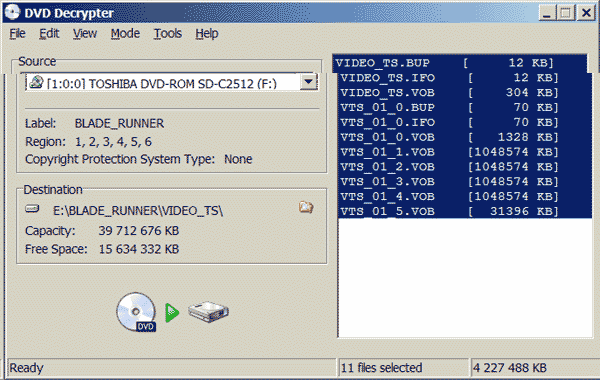This screenshot has width=600, height=380.
Task: Select VTS_01_4.VOB in file list
Action: 465,196
